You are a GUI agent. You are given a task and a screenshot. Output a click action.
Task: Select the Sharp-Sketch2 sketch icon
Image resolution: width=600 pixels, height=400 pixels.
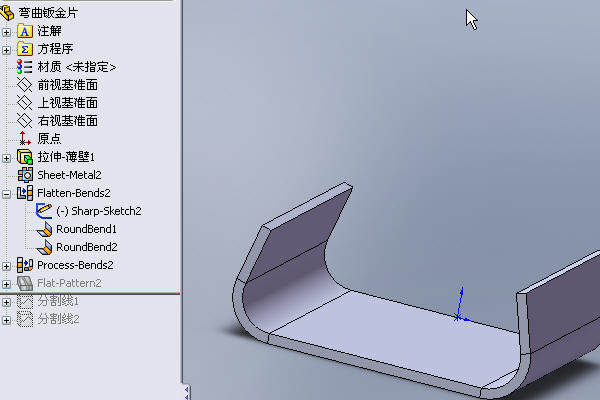click(44, 211)
